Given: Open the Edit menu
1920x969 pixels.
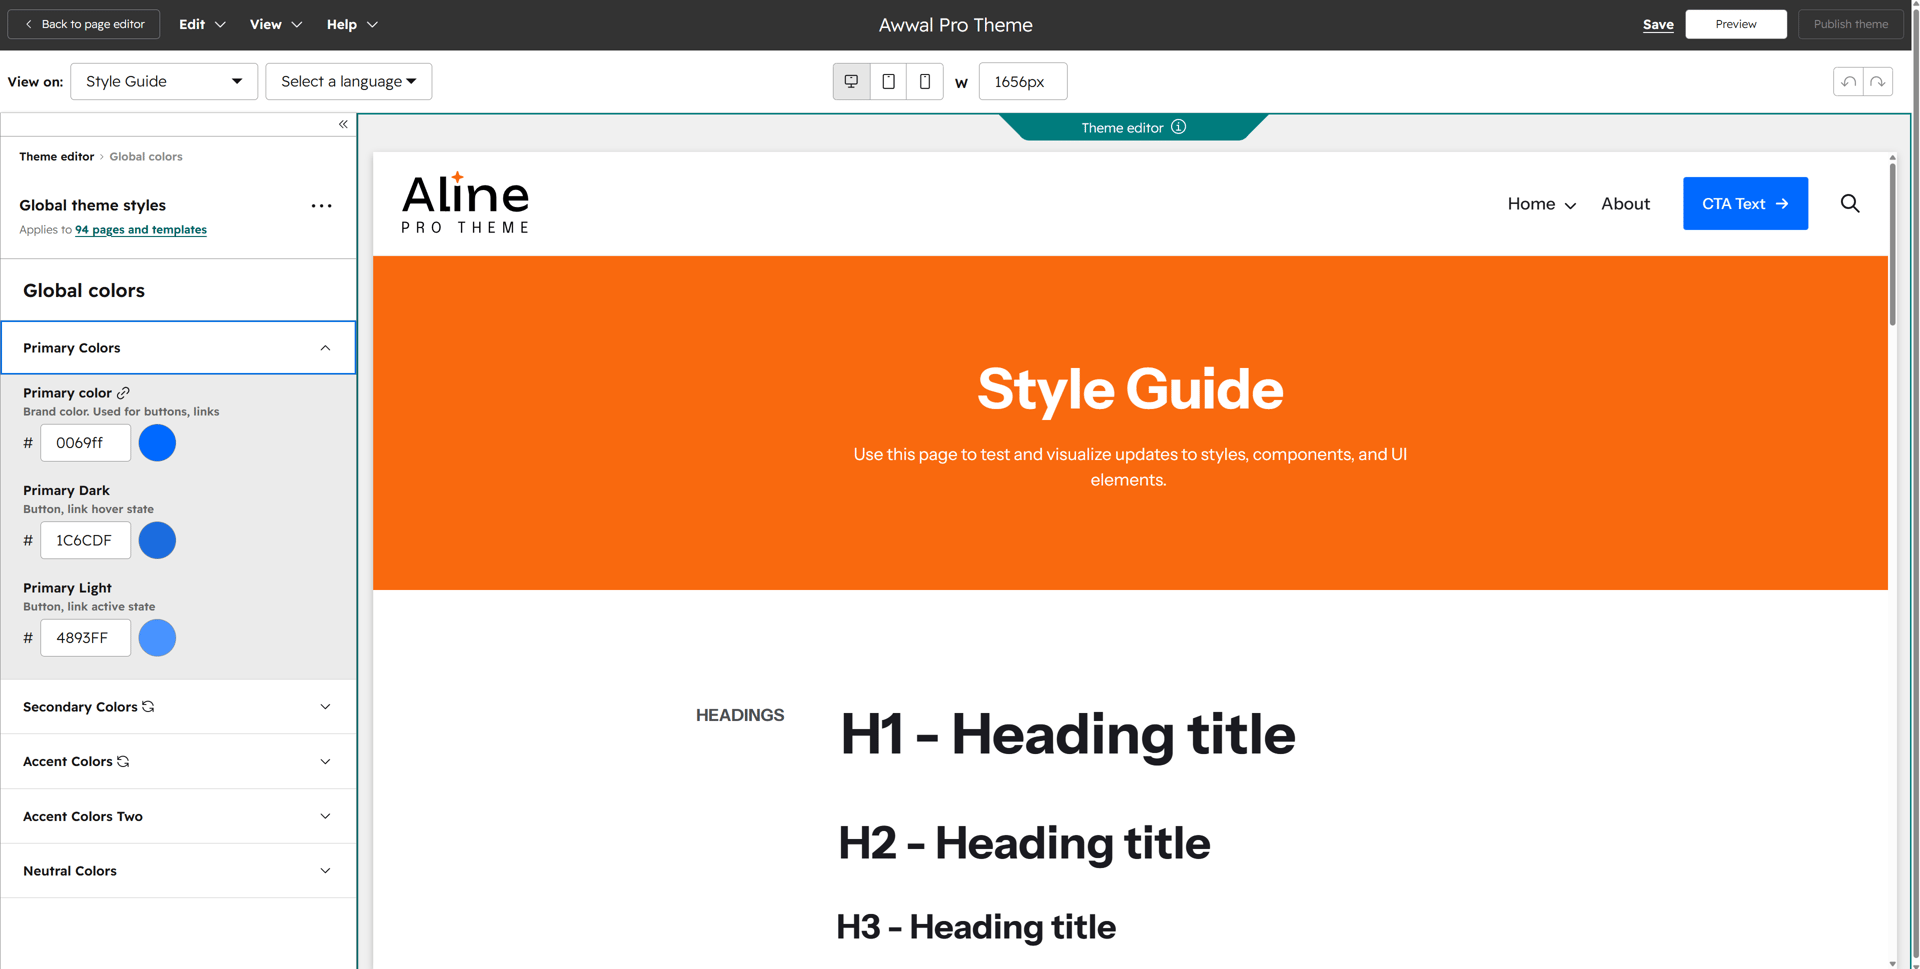Looking at the screenshot, I should click(202, 24).
